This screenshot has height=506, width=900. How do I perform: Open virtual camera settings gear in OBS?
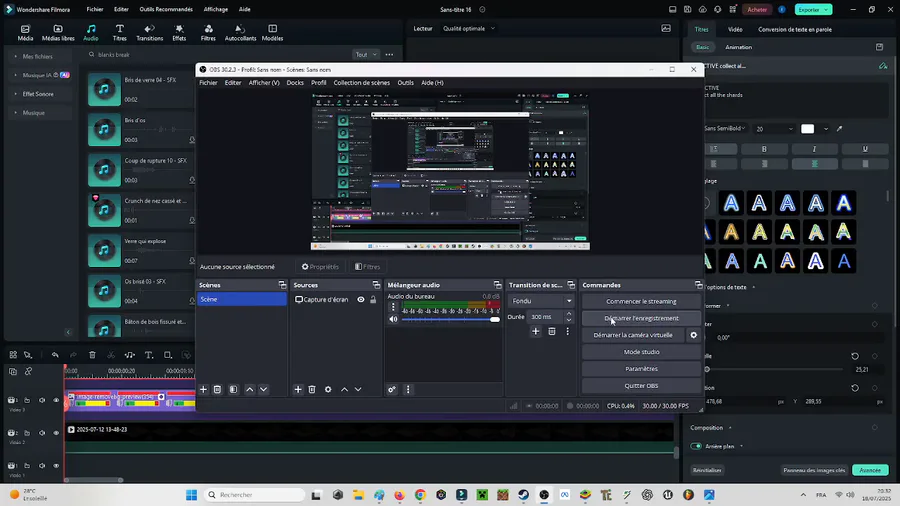pos(693,335)
